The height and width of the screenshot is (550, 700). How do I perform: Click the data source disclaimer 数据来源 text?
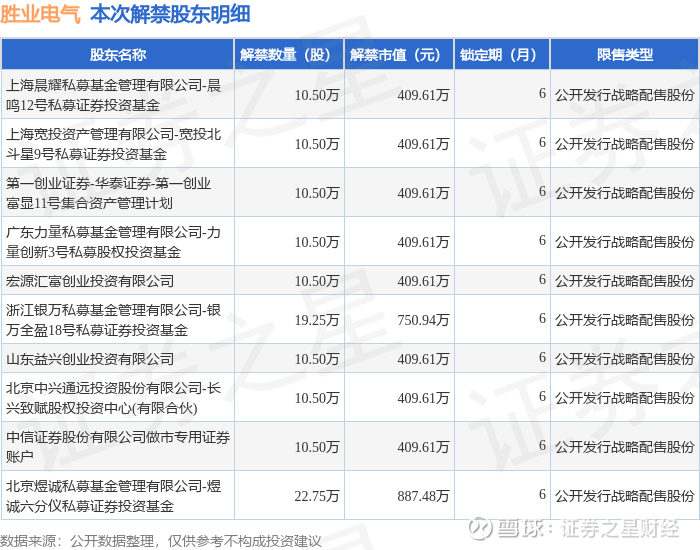pos(161,541)
